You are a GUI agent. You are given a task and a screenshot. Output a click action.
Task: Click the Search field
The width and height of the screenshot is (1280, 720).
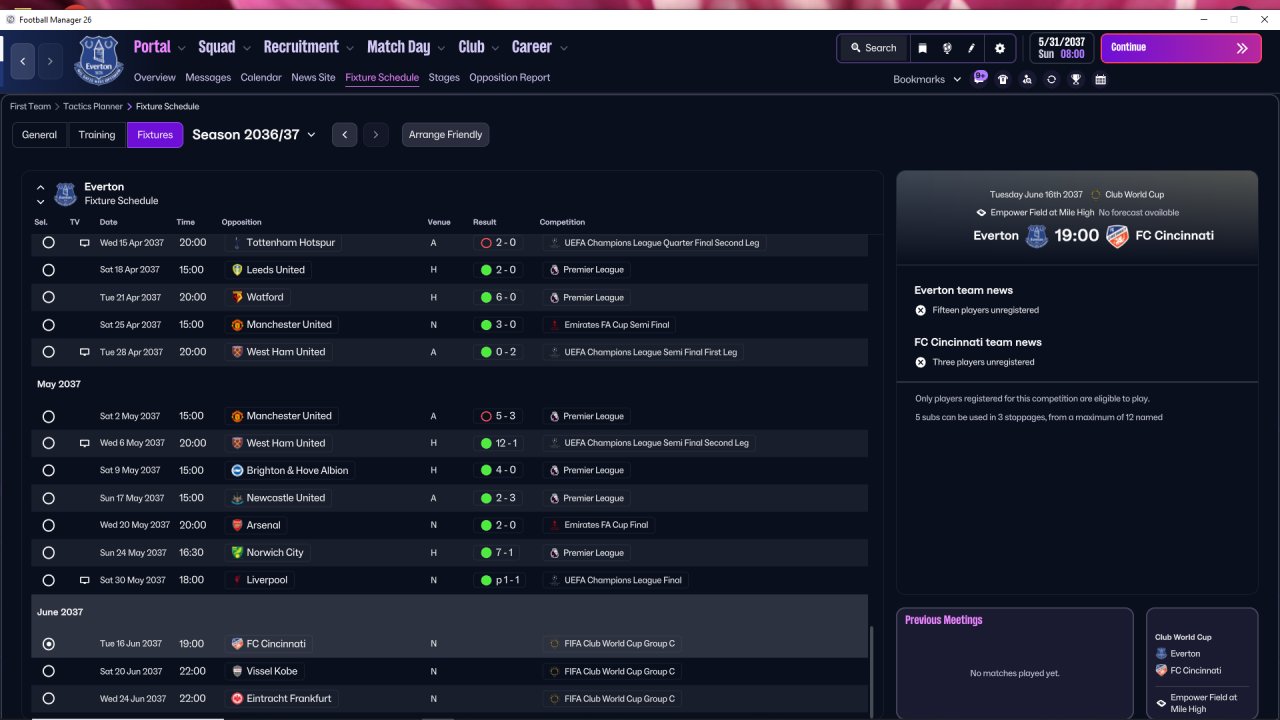tap(873, 48)
